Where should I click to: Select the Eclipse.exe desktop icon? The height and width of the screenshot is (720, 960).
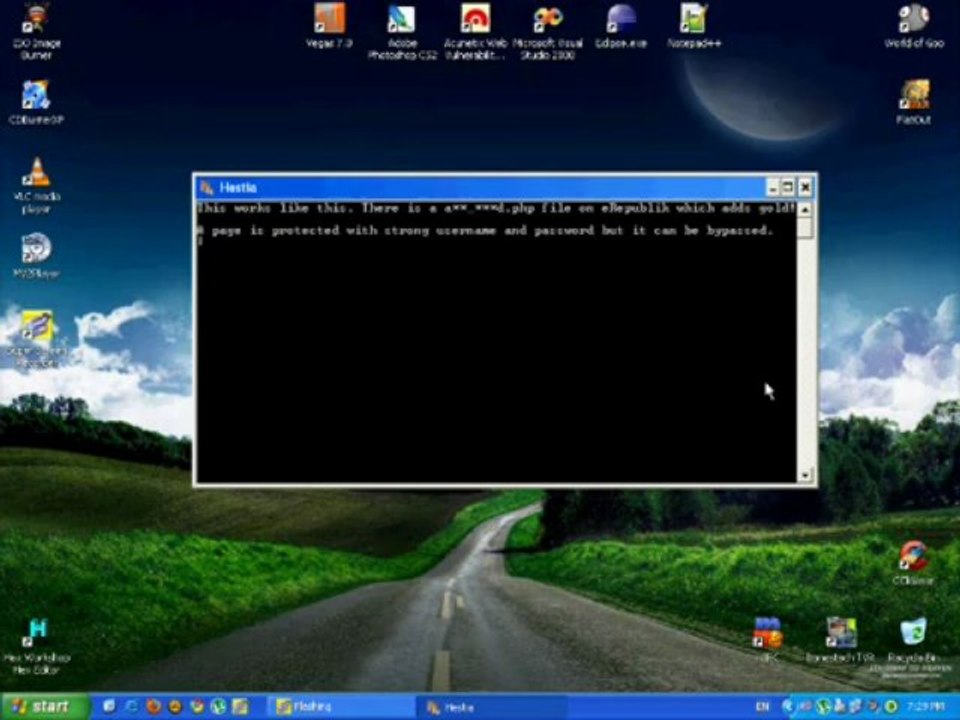(621, 26)
